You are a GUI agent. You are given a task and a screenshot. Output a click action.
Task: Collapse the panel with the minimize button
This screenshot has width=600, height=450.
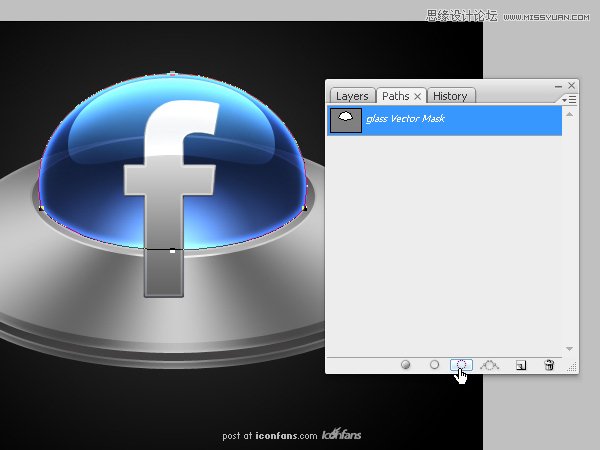coord(557,86)
